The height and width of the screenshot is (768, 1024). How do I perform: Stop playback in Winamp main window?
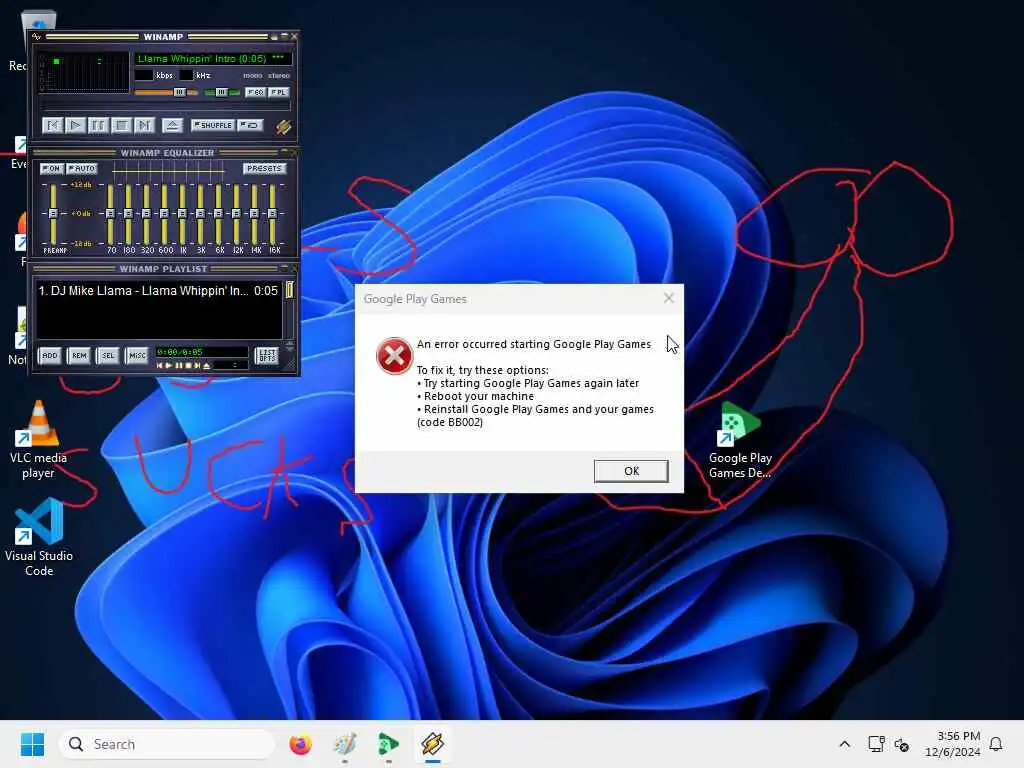tap(121, 125)
